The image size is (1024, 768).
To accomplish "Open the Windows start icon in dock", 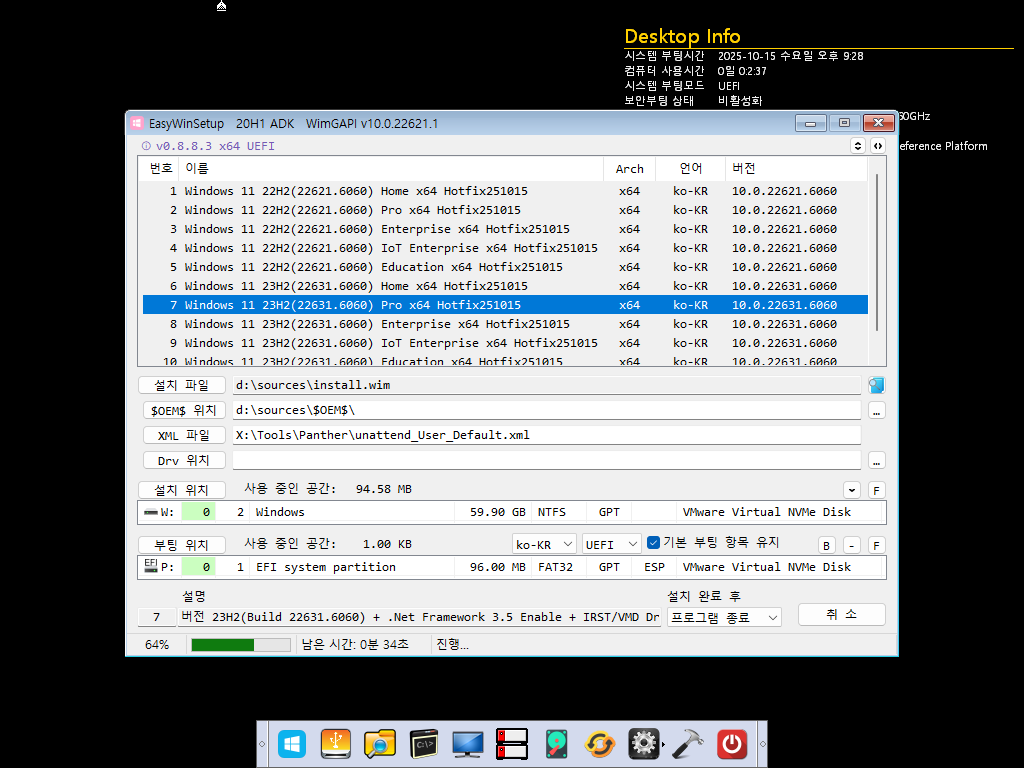I will coord(292,744).
